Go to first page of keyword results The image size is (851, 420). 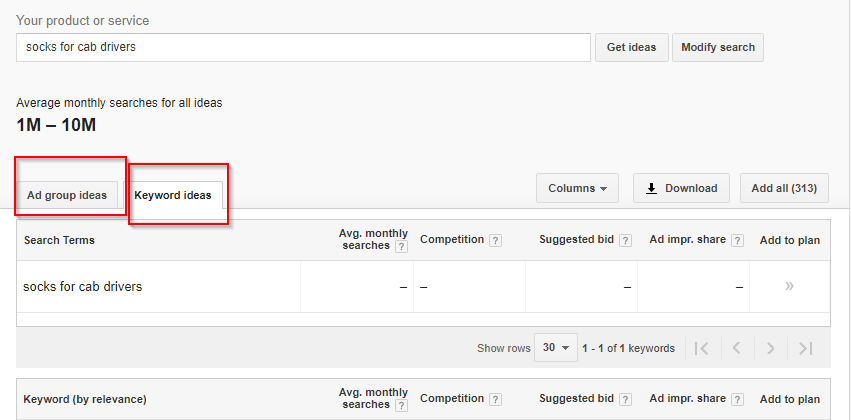pyautogui.click(x=701, y=348)
